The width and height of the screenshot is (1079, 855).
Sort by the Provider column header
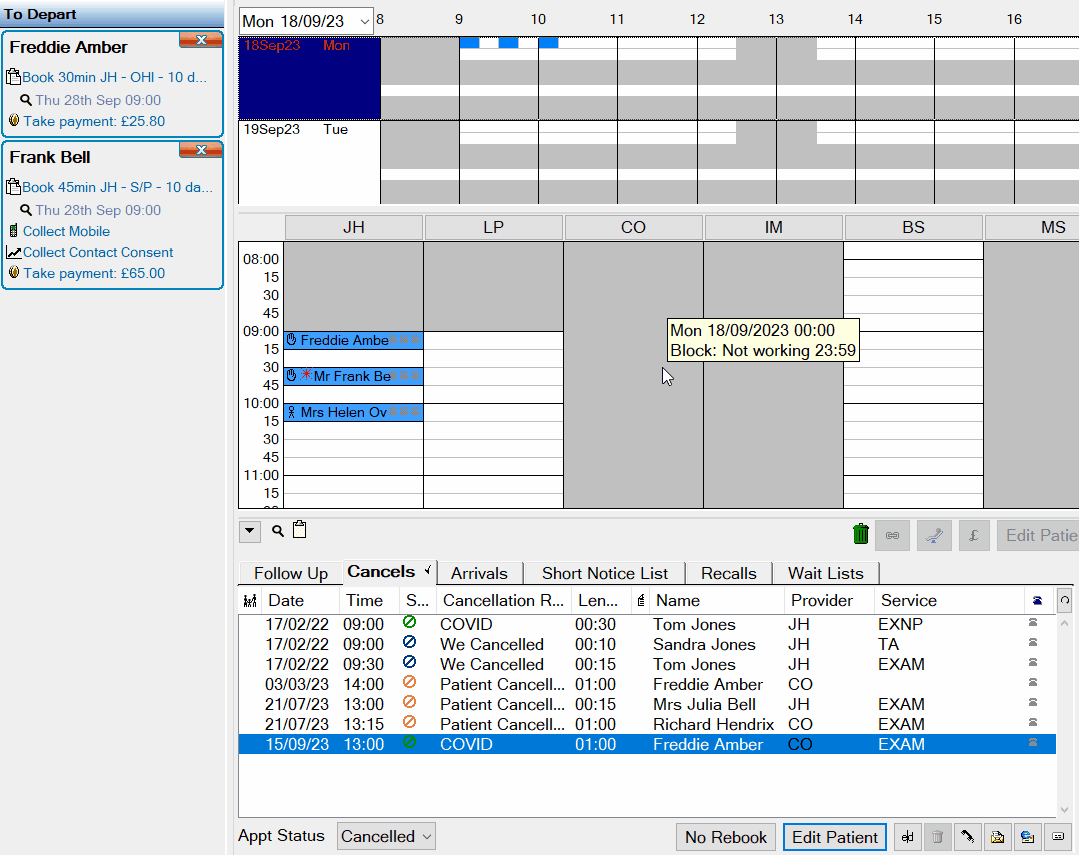[x=829, y=600]
